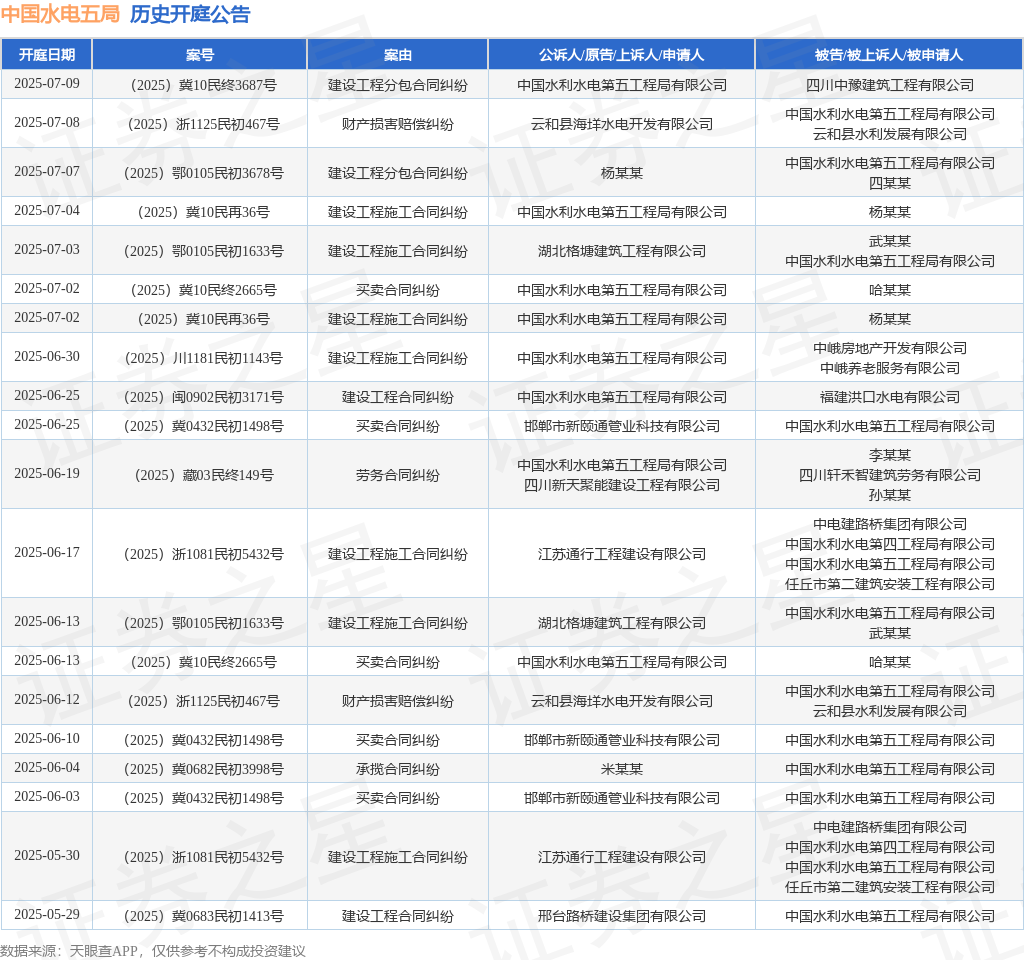Select the date 2025-07-04
Screen dimensions: 1024x960
pos(46,210)
